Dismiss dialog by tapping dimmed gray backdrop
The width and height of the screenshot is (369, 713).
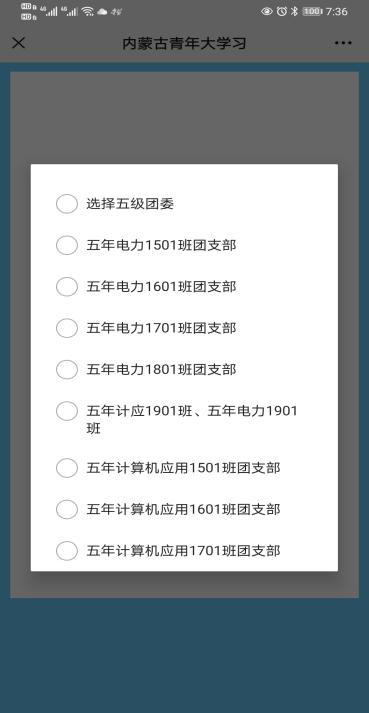(x=184, y=118)
